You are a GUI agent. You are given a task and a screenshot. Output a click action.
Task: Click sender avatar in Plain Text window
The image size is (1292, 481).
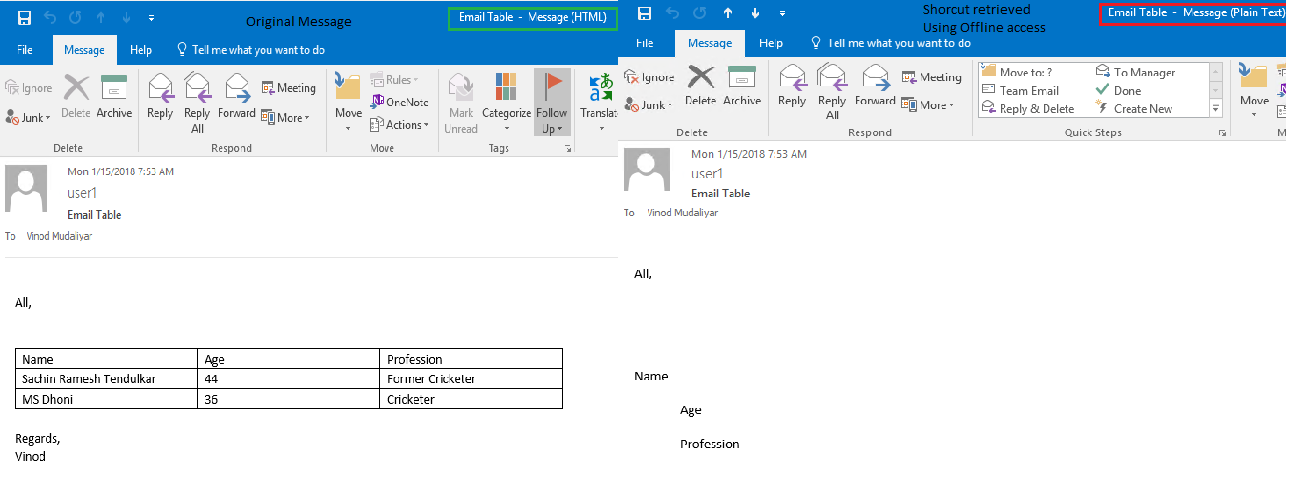click(647, 169)
